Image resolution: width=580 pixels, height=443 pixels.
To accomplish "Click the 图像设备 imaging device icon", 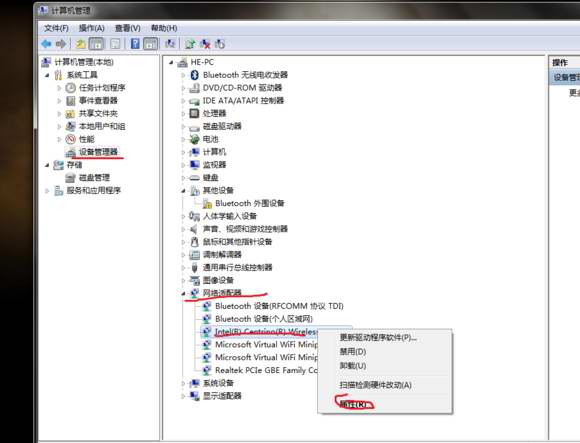I will [x=194, y=280].
